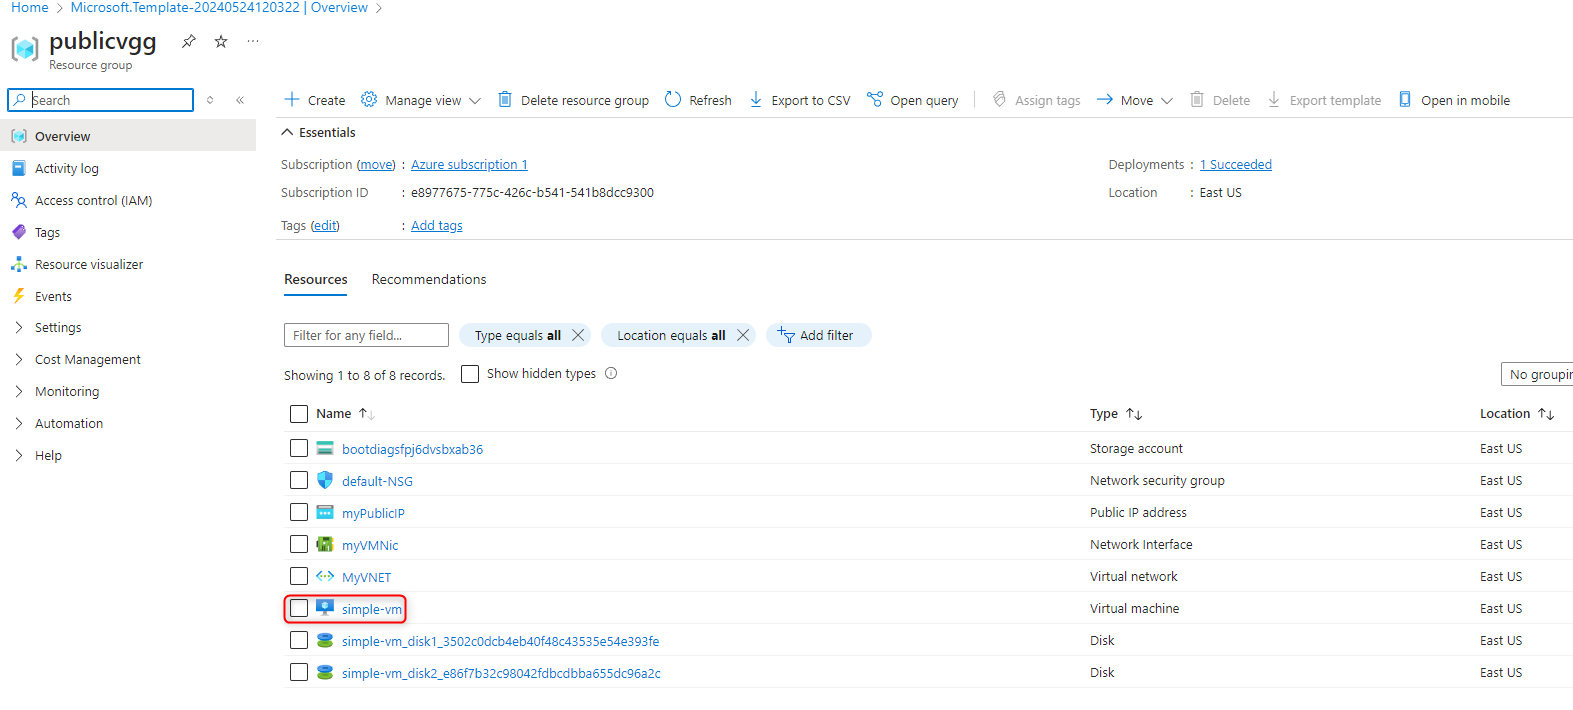Open the Move dropdown
The image size is (1573, 710).
1135,100
